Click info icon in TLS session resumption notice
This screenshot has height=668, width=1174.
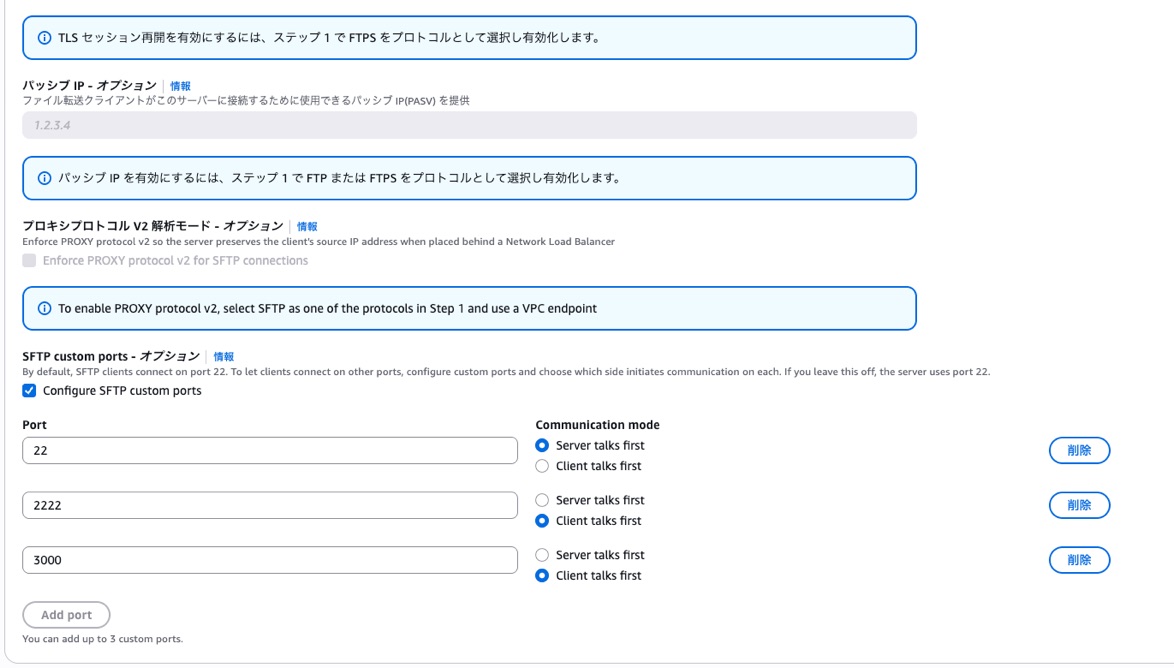click(x=44, y=37)
